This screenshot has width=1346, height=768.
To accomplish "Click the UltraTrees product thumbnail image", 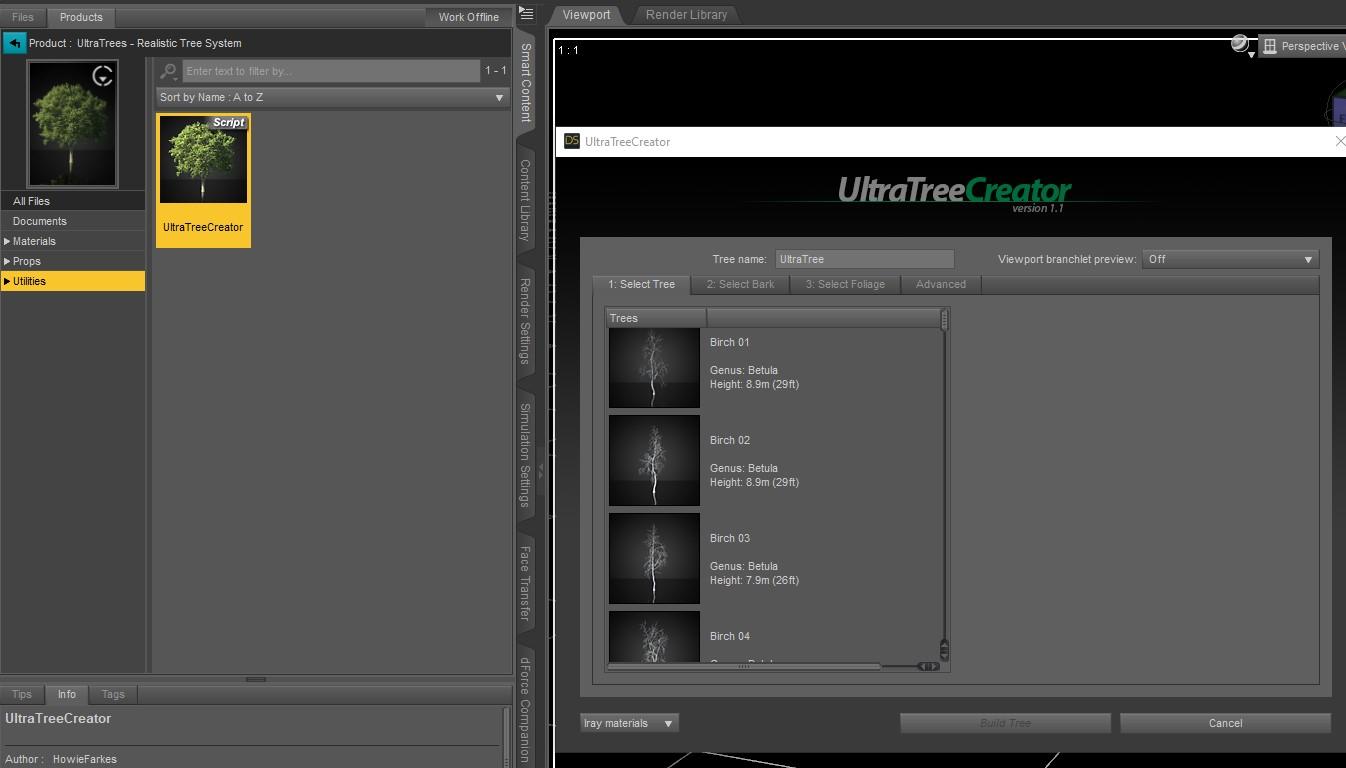I will (72, 124).
